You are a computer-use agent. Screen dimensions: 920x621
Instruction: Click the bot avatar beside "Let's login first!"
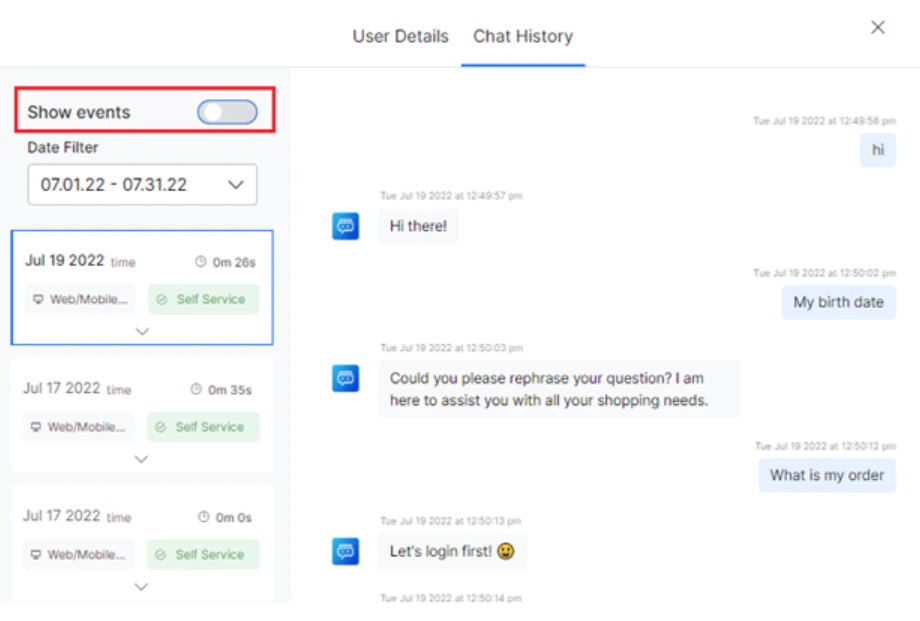tap(344, 551)
